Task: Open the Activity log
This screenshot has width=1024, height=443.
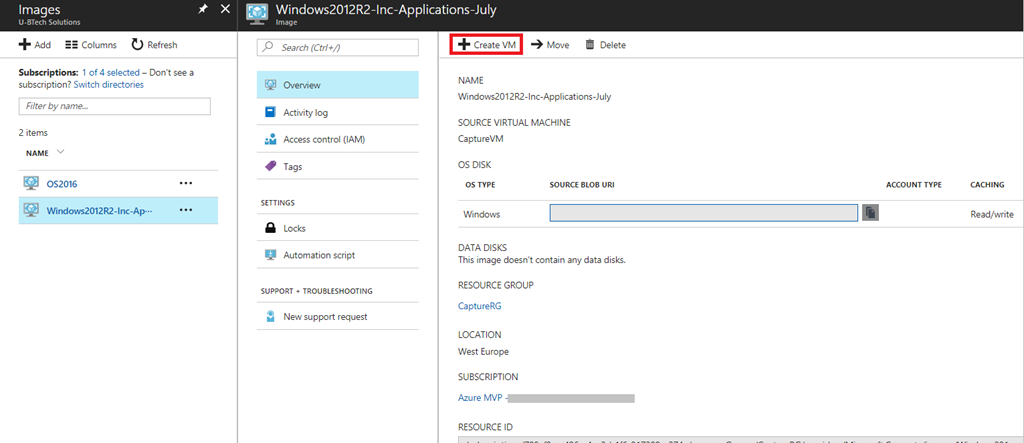Action: click(338, 112)
